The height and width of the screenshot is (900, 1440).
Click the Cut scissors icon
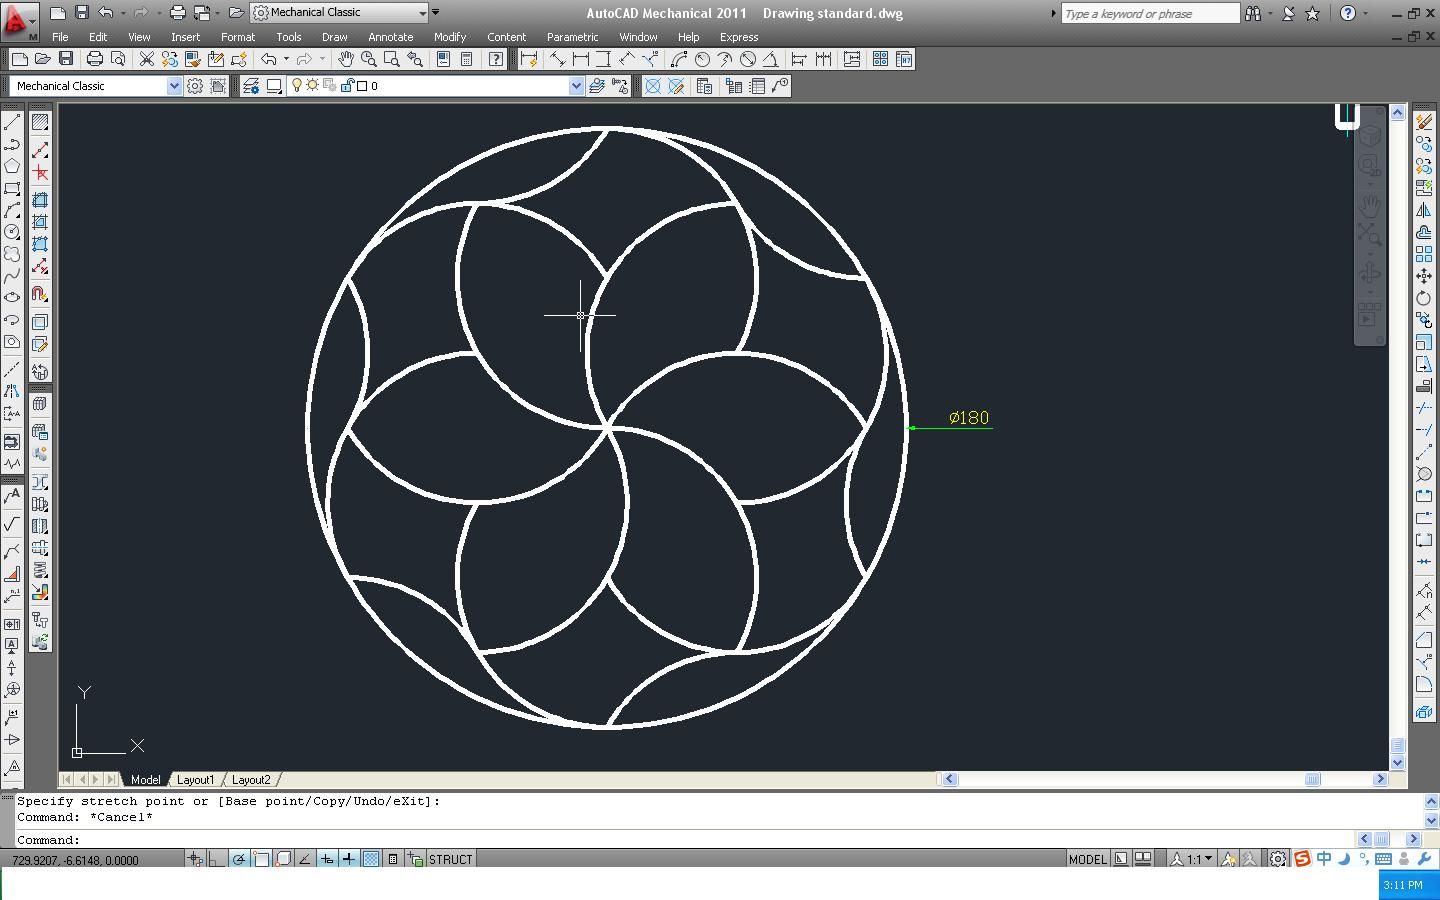(146, 60)
